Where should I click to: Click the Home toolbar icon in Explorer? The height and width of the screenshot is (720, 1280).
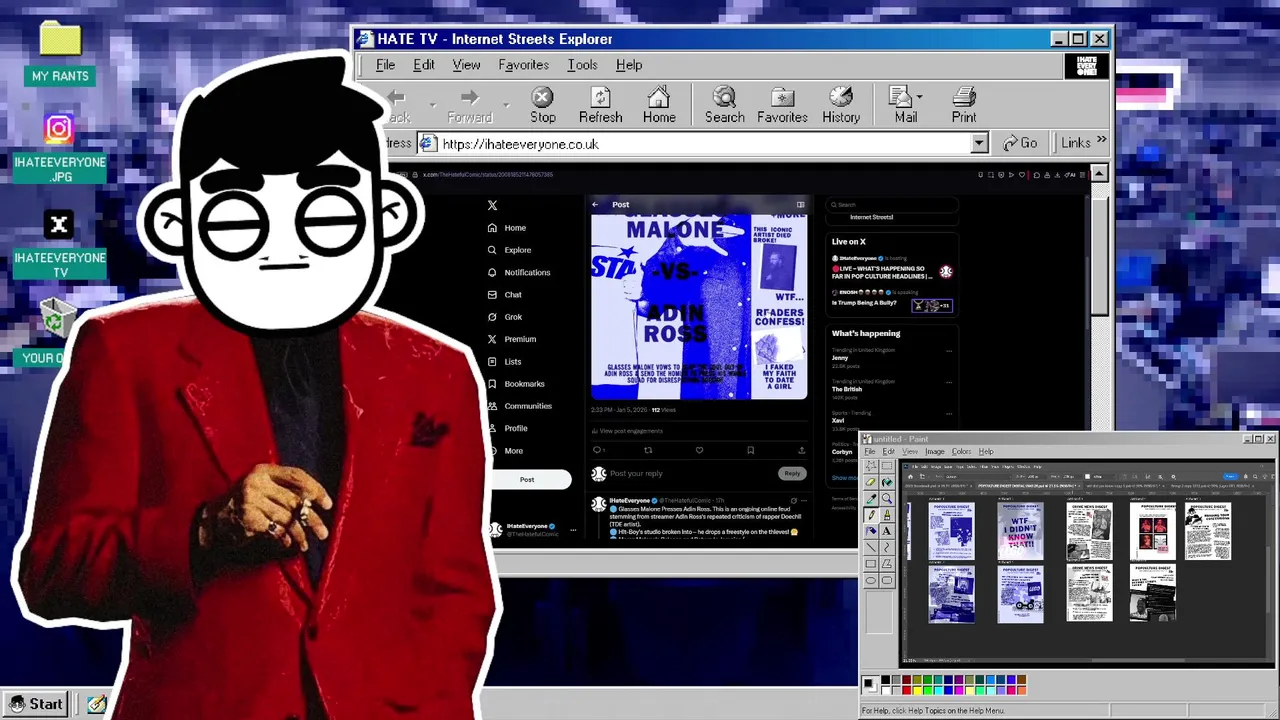coord(659,105)
